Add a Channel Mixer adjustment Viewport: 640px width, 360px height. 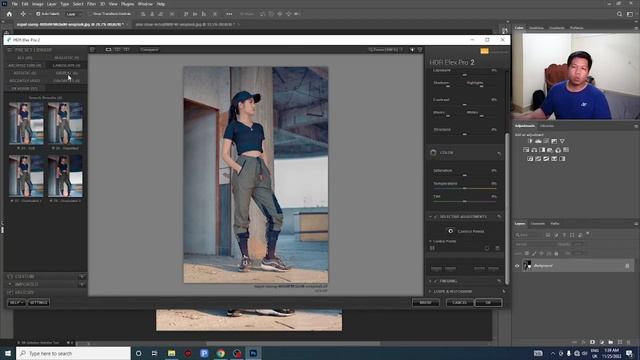(558, 150)
